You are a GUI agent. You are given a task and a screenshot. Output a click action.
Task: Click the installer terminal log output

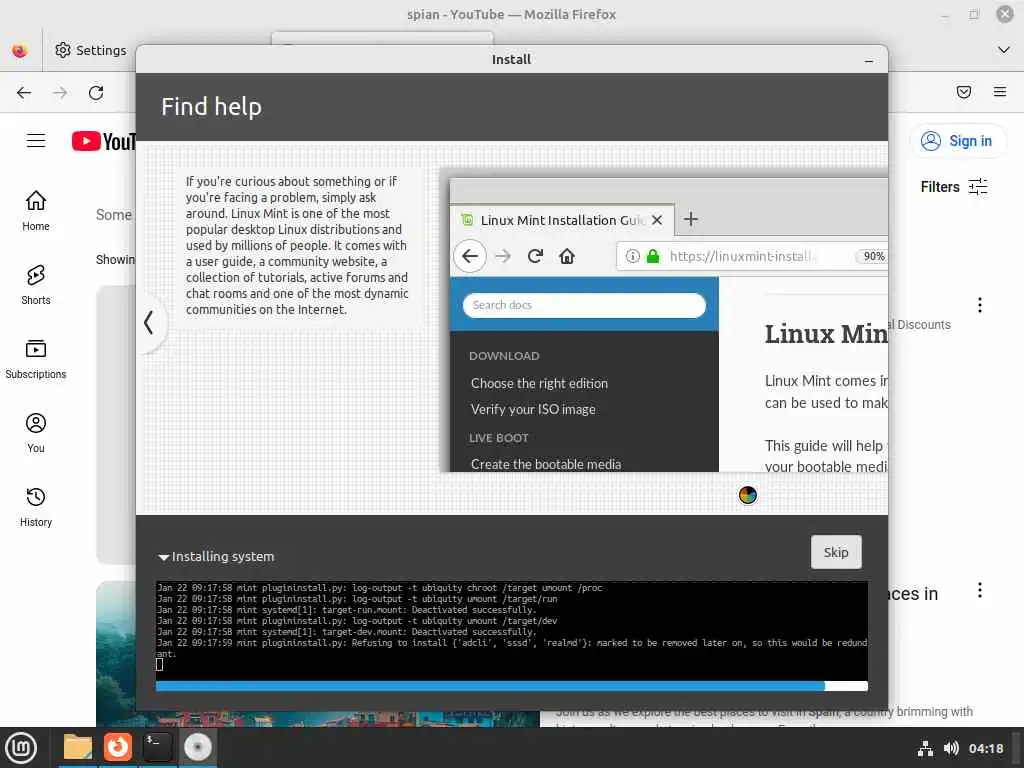tap(511, 630)
